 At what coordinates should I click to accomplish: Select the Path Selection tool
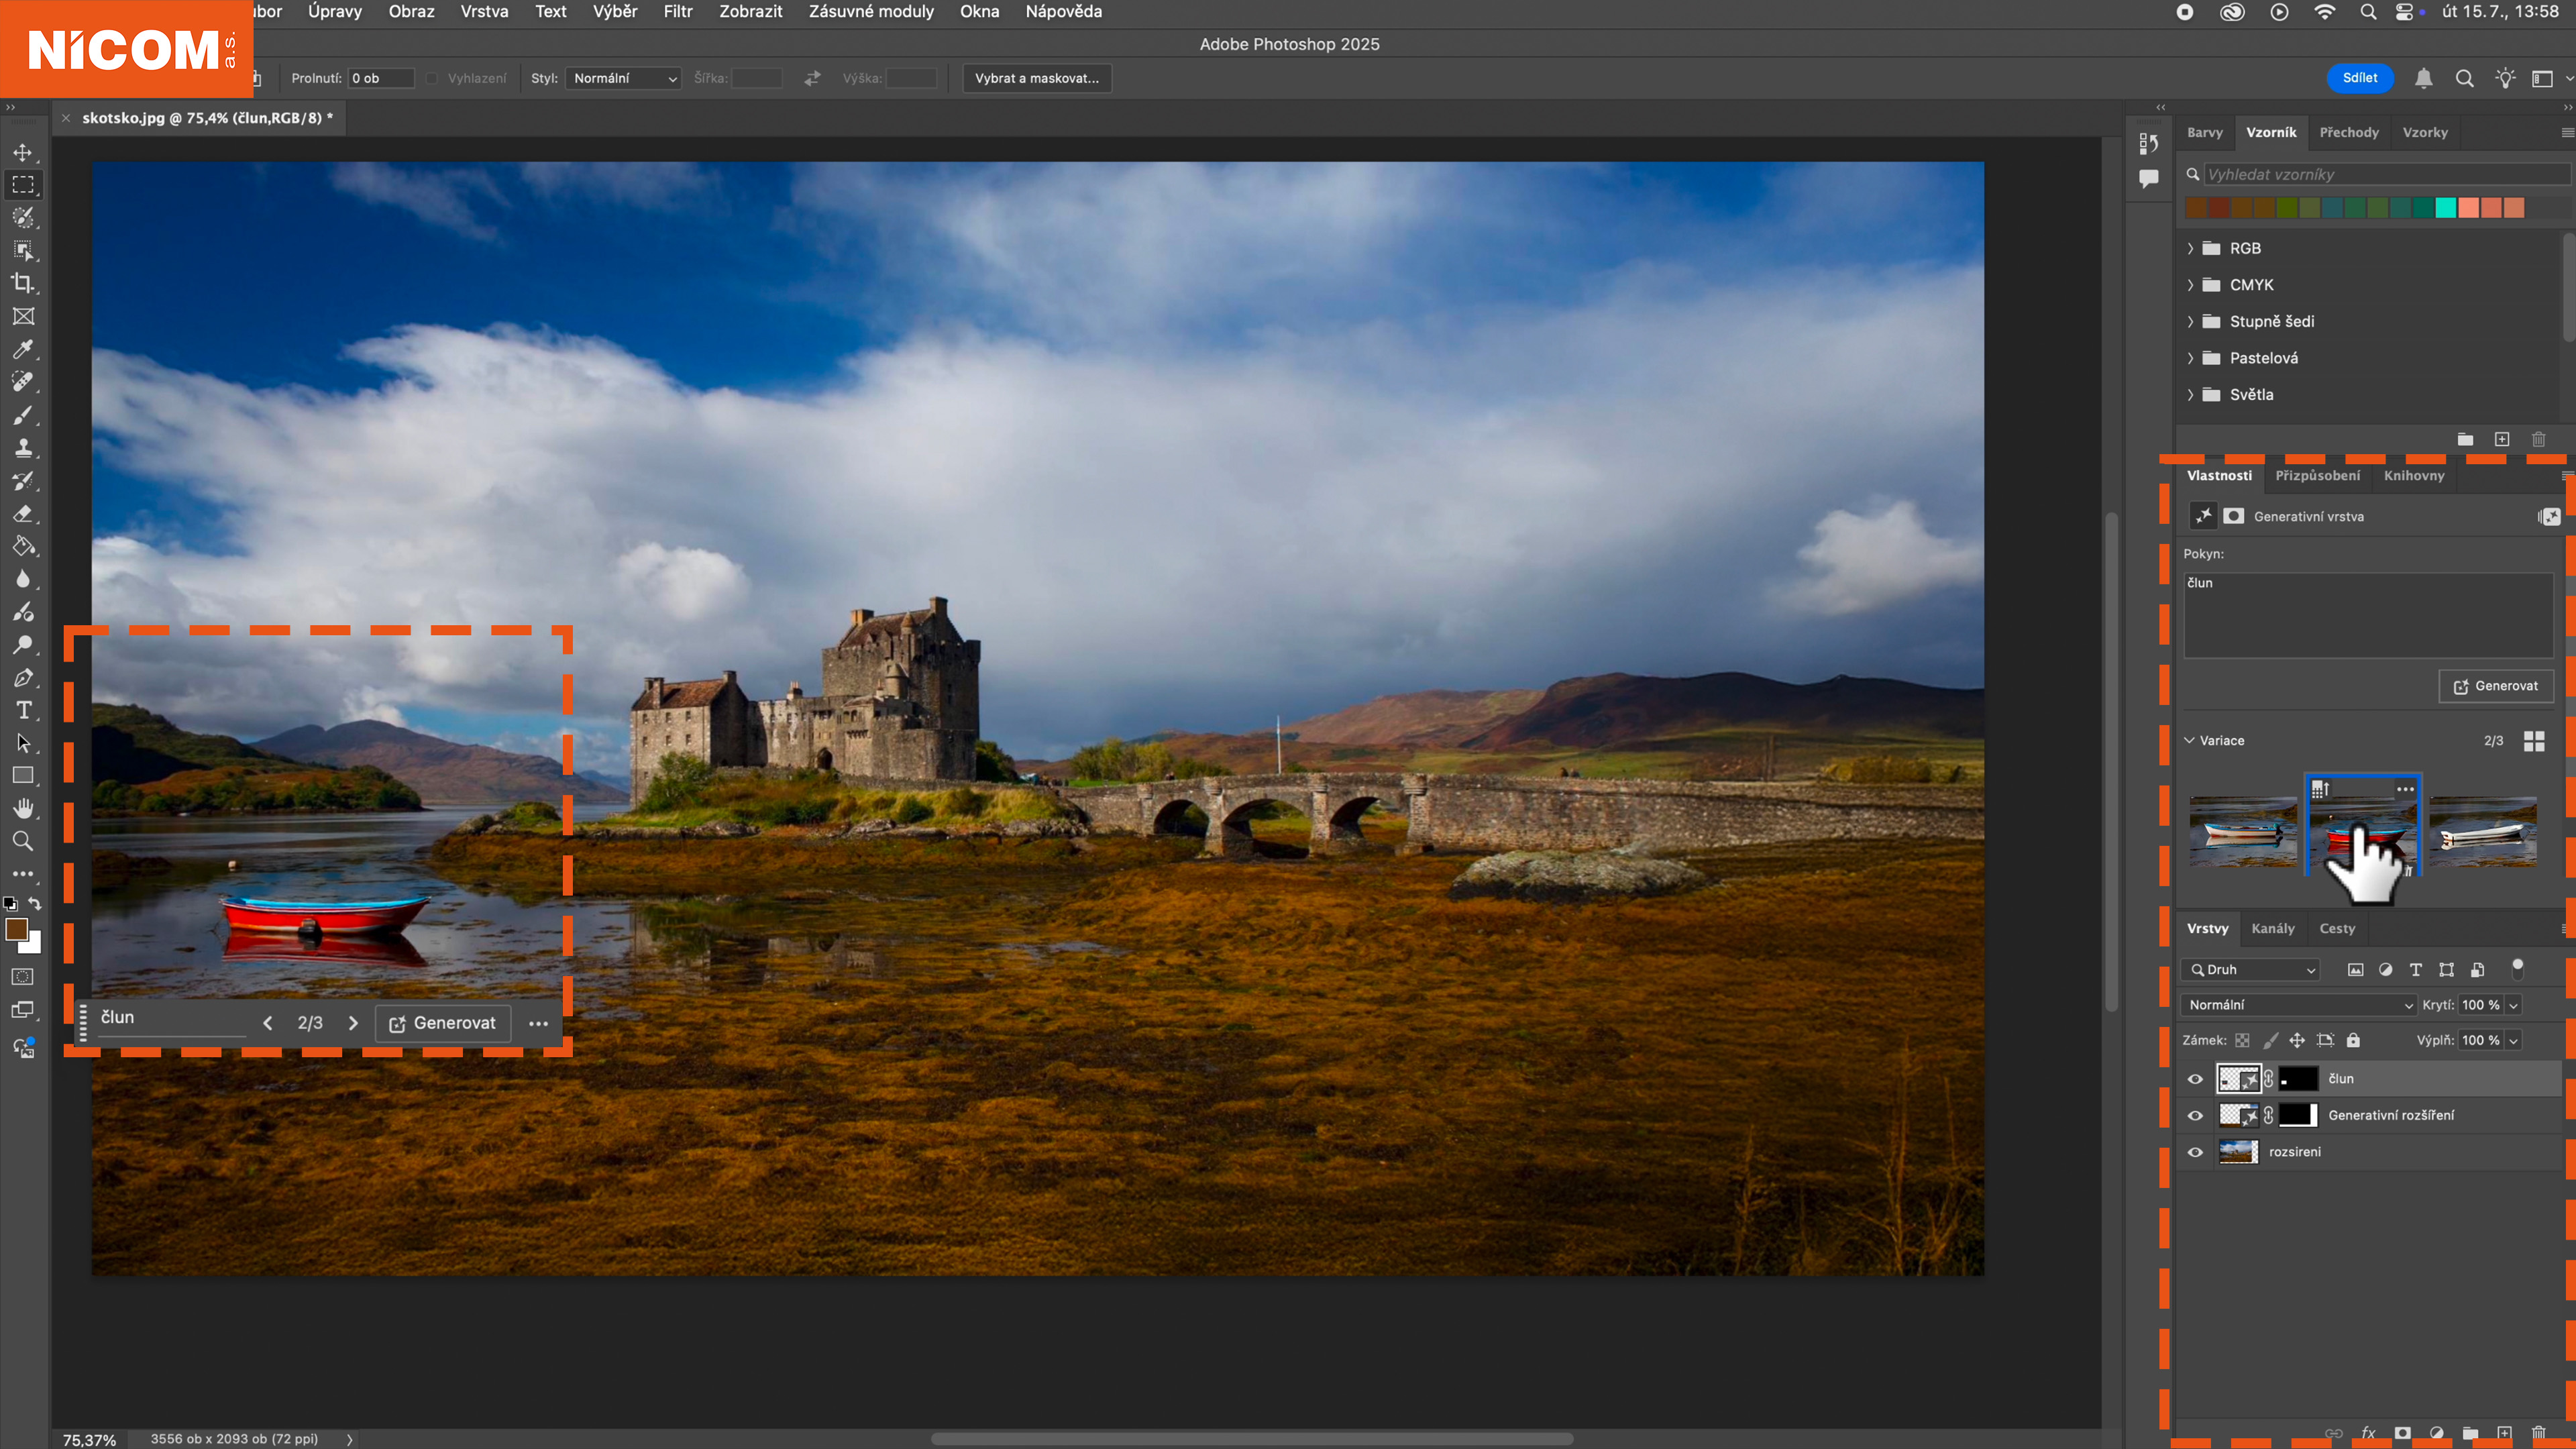(23, 743)
